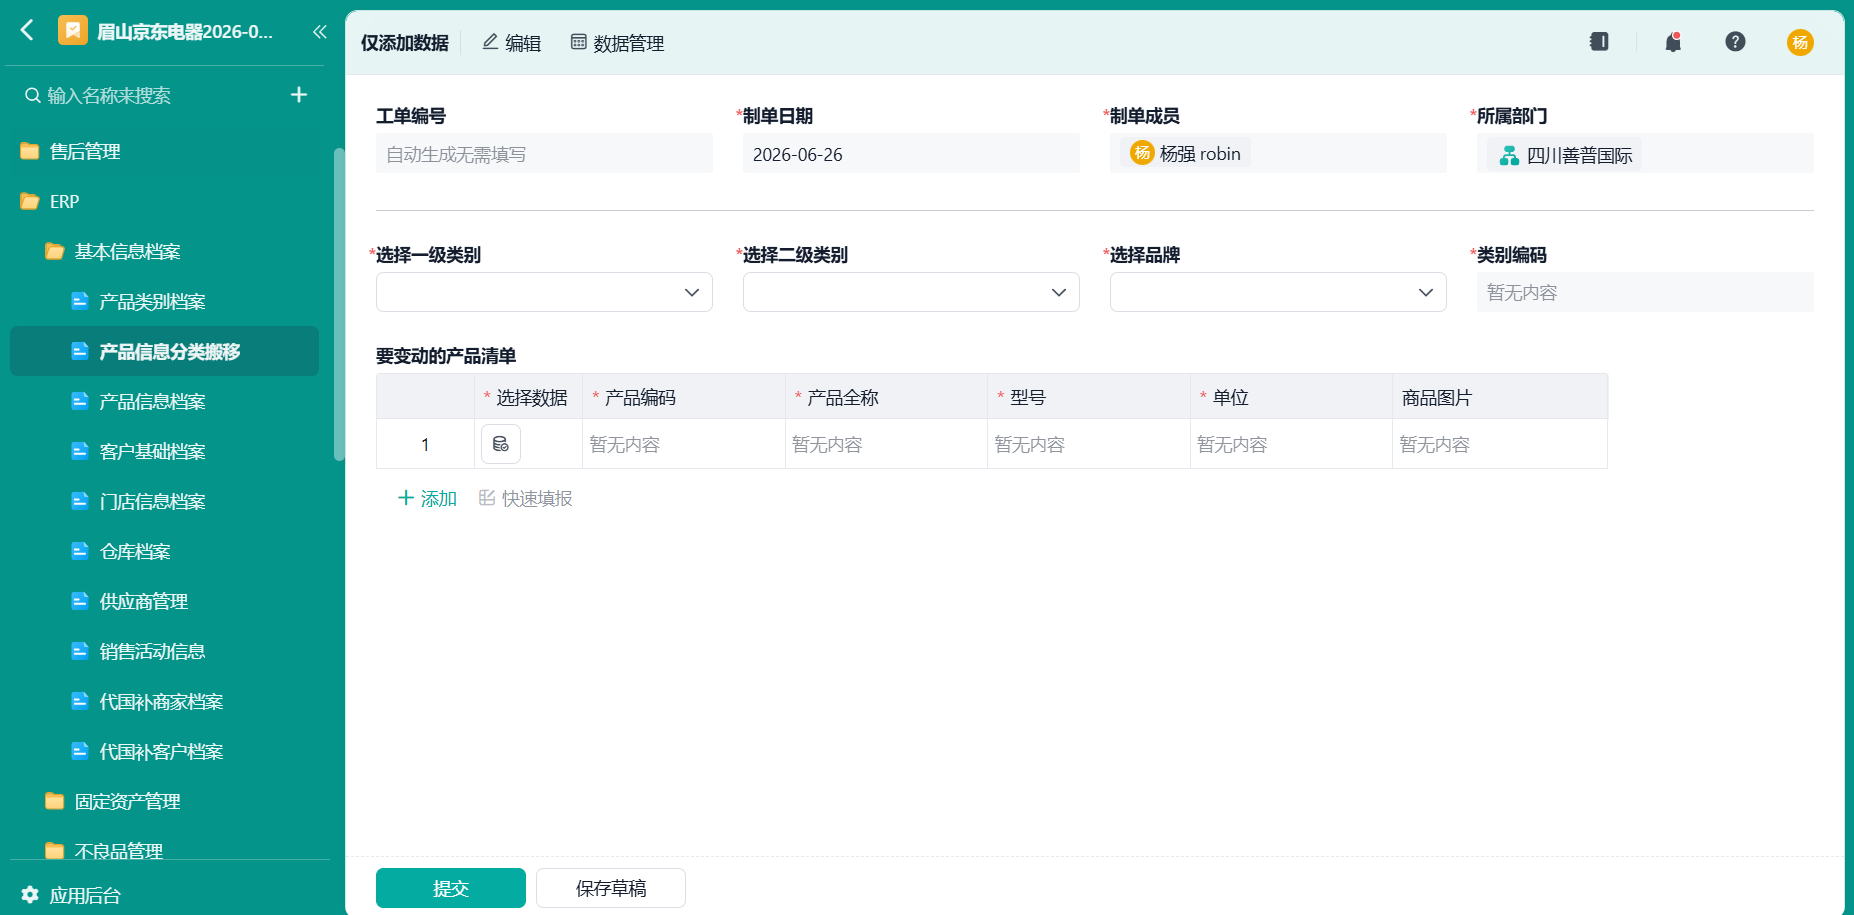This screenshot has height=915, width=1854.
Task: Click the 工单编号 auto-generated field
Action: click(x=544, y=154)
